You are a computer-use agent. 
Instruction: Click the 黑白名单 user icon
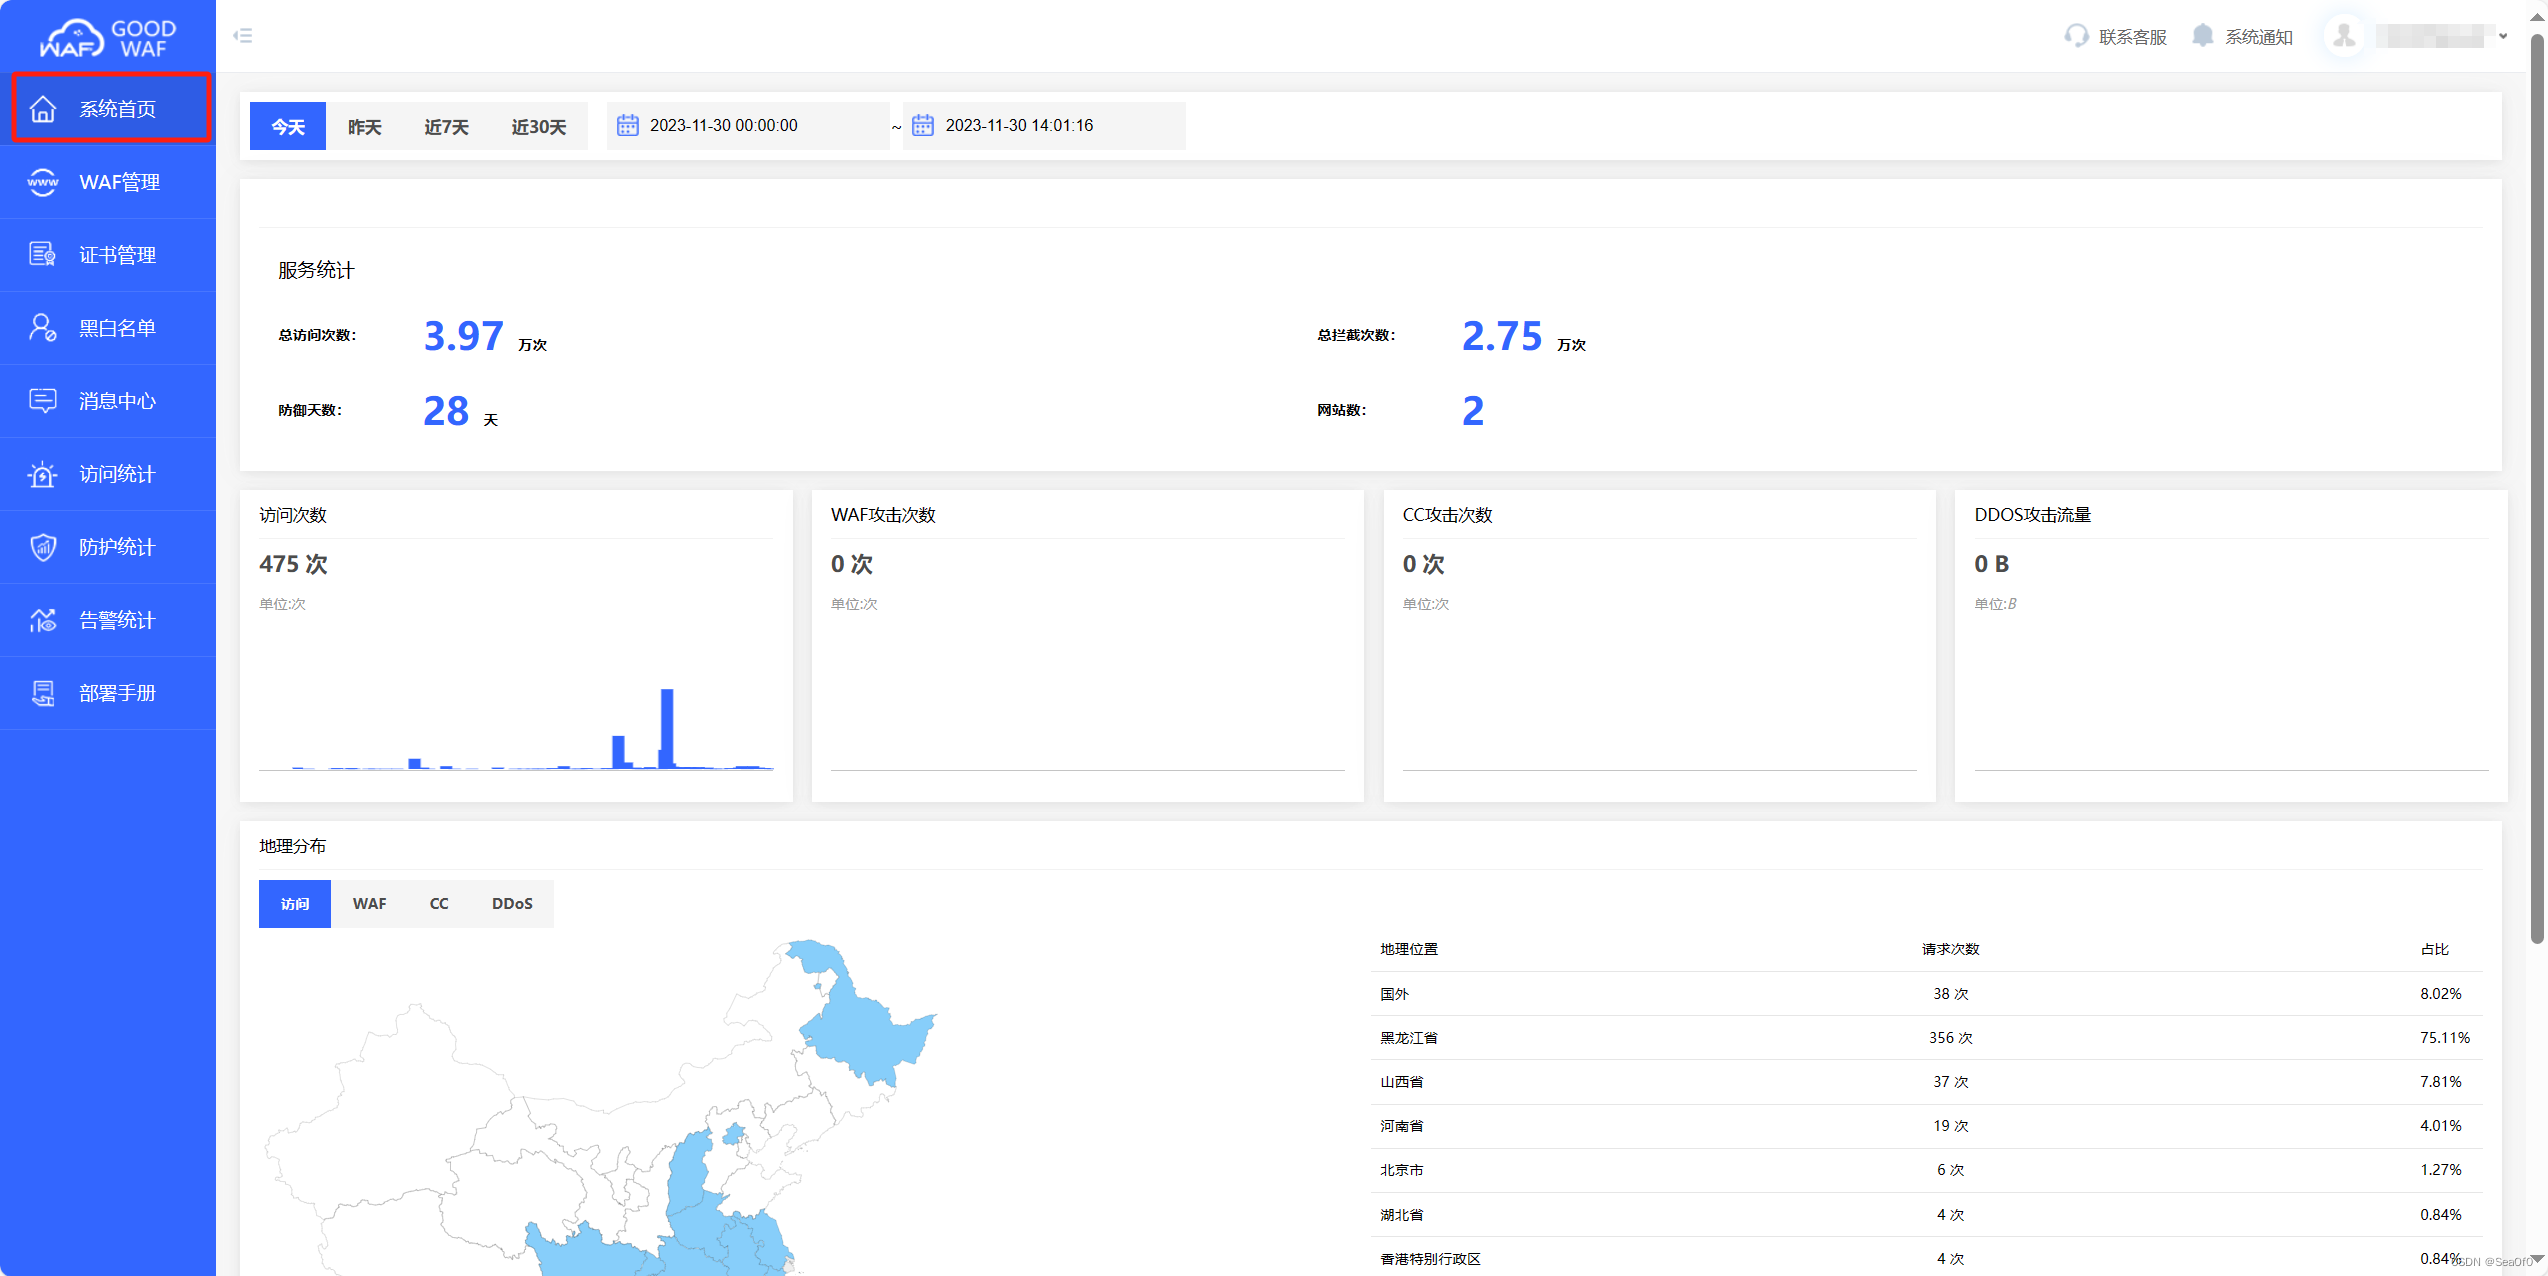pos(43,328)
